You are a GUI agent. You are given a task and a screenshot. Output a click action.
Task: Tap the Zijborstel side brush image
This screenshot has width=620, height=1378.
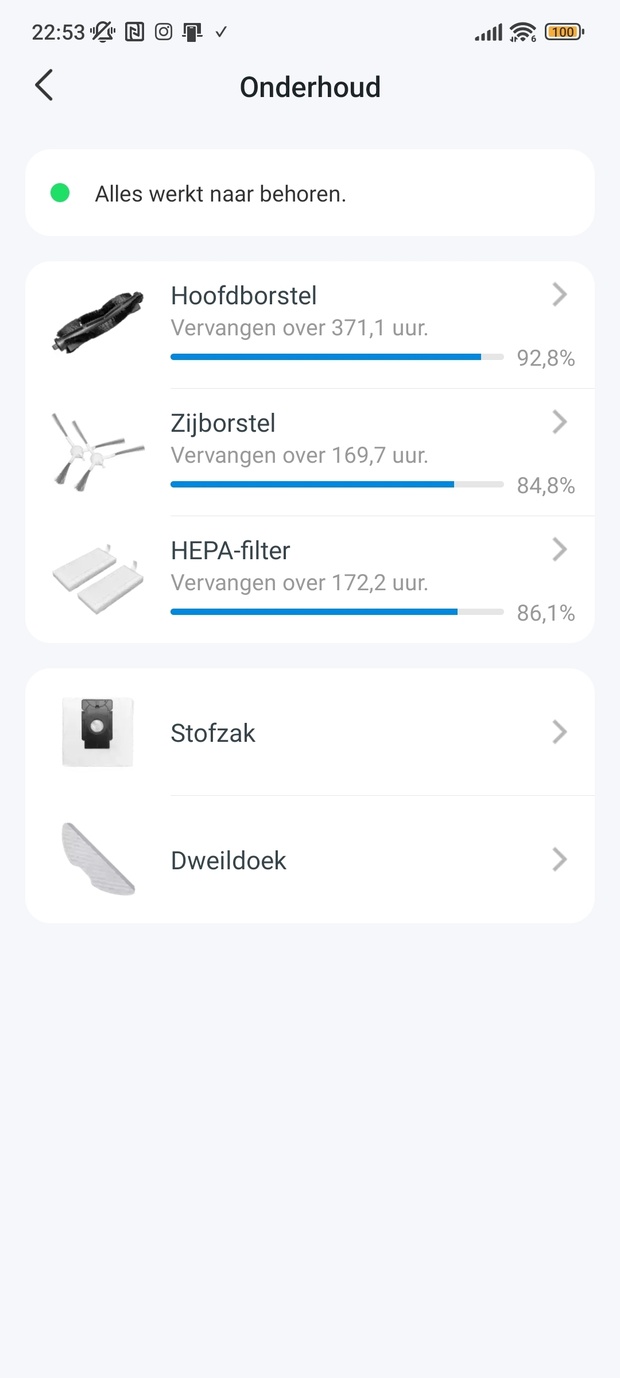point(98,452)
